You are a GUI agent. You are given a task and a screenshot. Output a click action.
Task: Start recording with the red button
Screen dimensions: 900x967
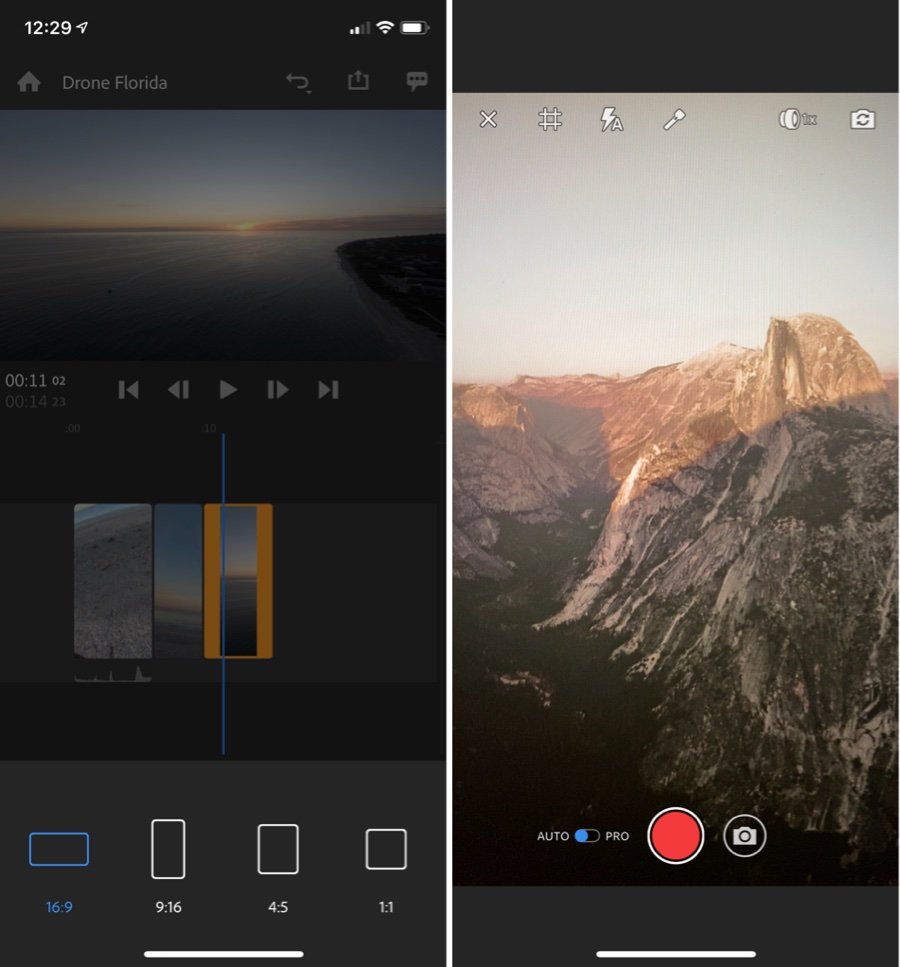click(x=675, y=836)
